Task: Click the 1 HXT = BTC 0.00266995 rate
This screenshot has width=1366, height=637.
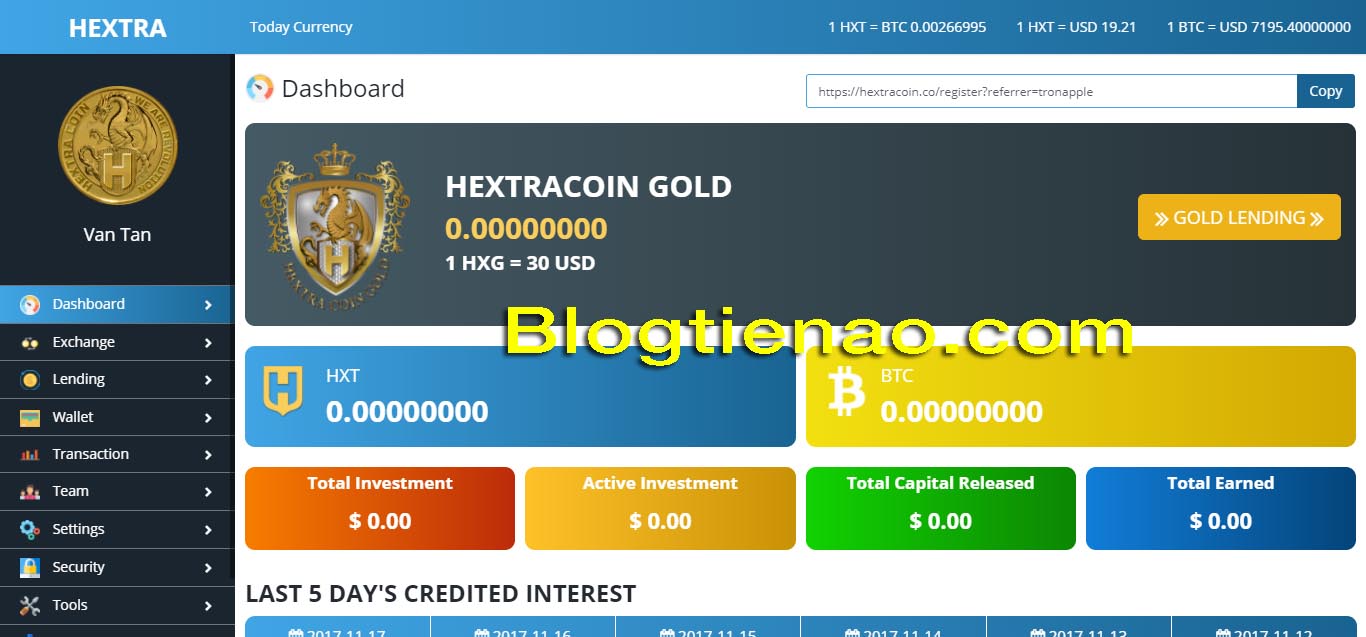Action: (907, 27)
